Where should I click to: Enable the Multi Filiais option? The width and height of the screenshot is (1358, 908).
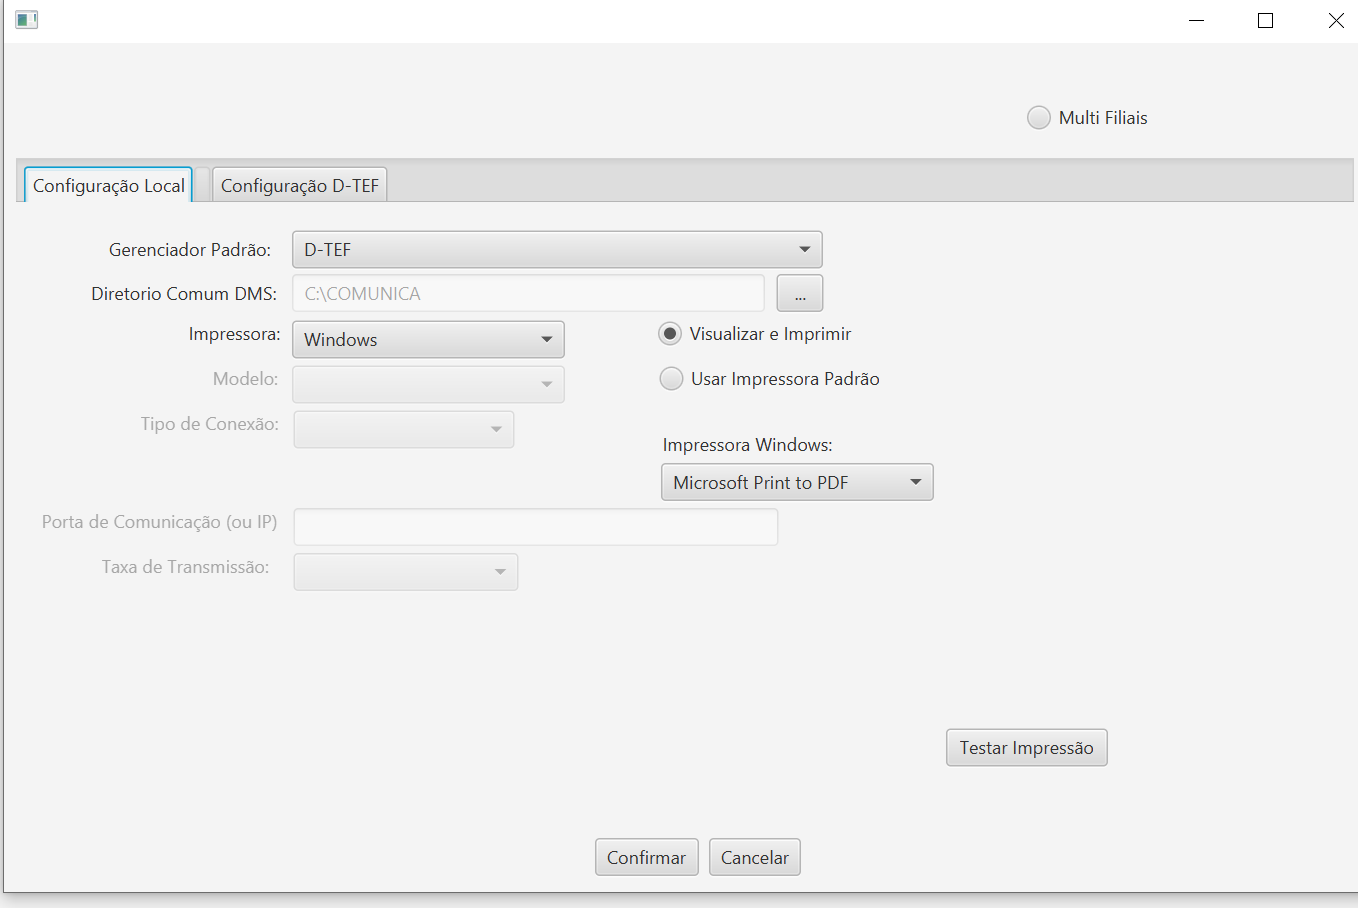[x=1039, y=118]
